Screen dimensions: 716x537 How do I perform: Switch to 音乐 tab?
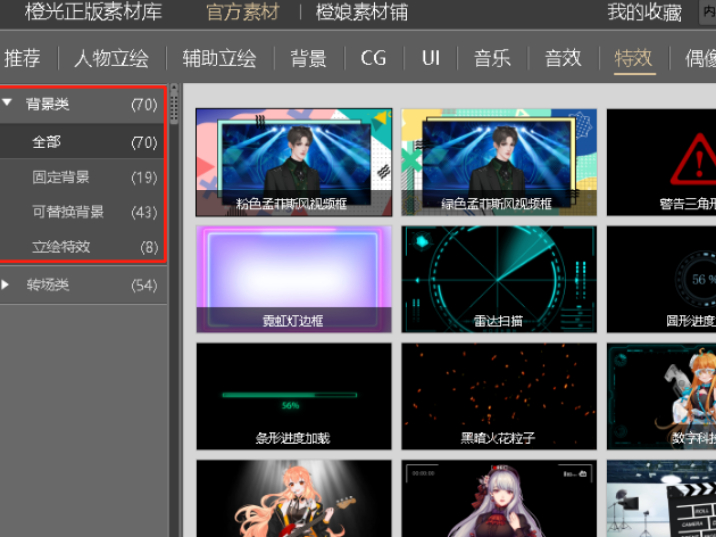pos(492,58)
